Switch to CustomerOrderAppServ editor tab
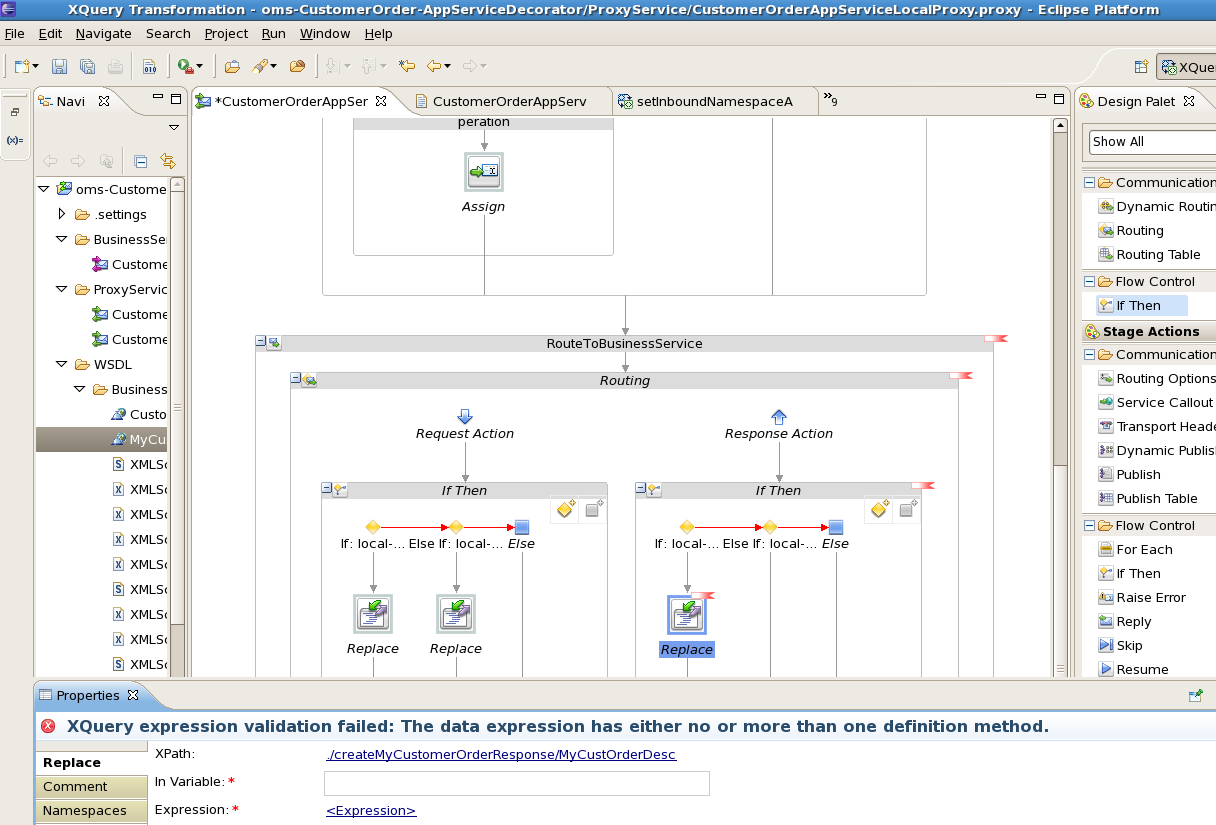Screen dimensions: 1216x825 510,101
